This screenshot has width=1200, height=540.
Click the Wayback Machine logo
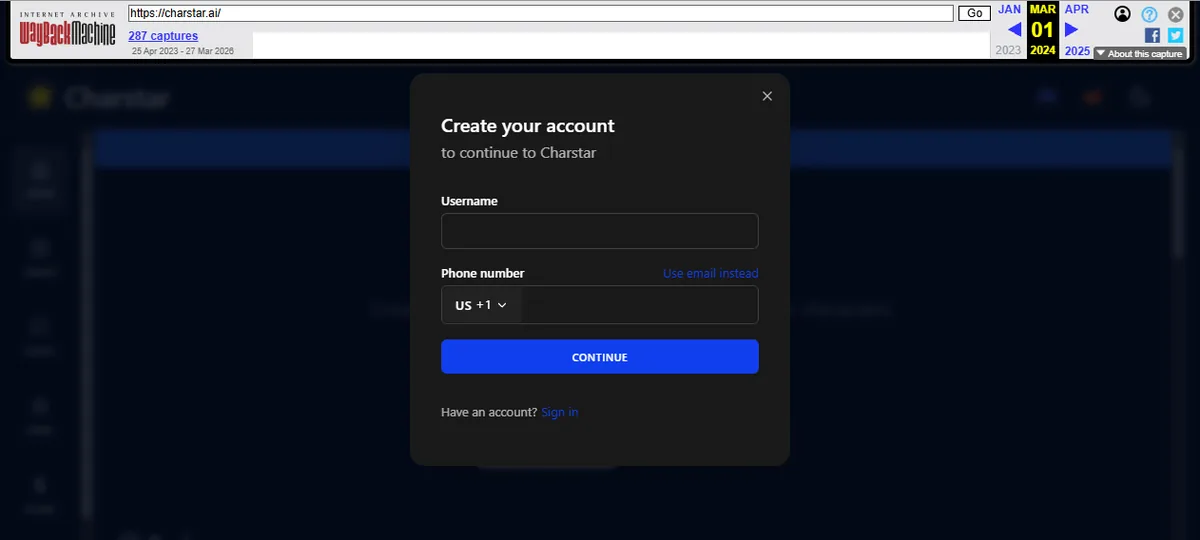tap(68, 32)
